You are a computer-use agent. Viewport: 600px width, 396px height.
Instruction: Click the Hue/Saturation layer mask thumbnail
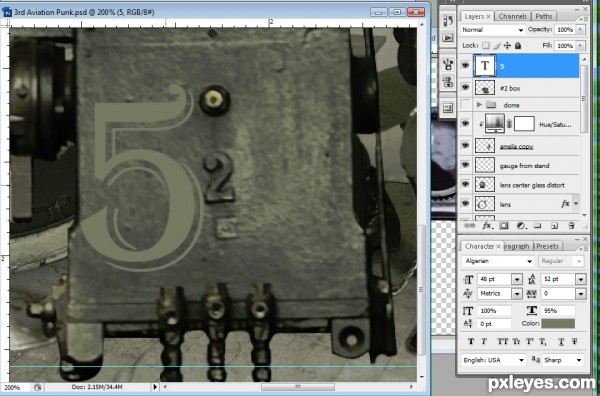[x=524, y=124]
